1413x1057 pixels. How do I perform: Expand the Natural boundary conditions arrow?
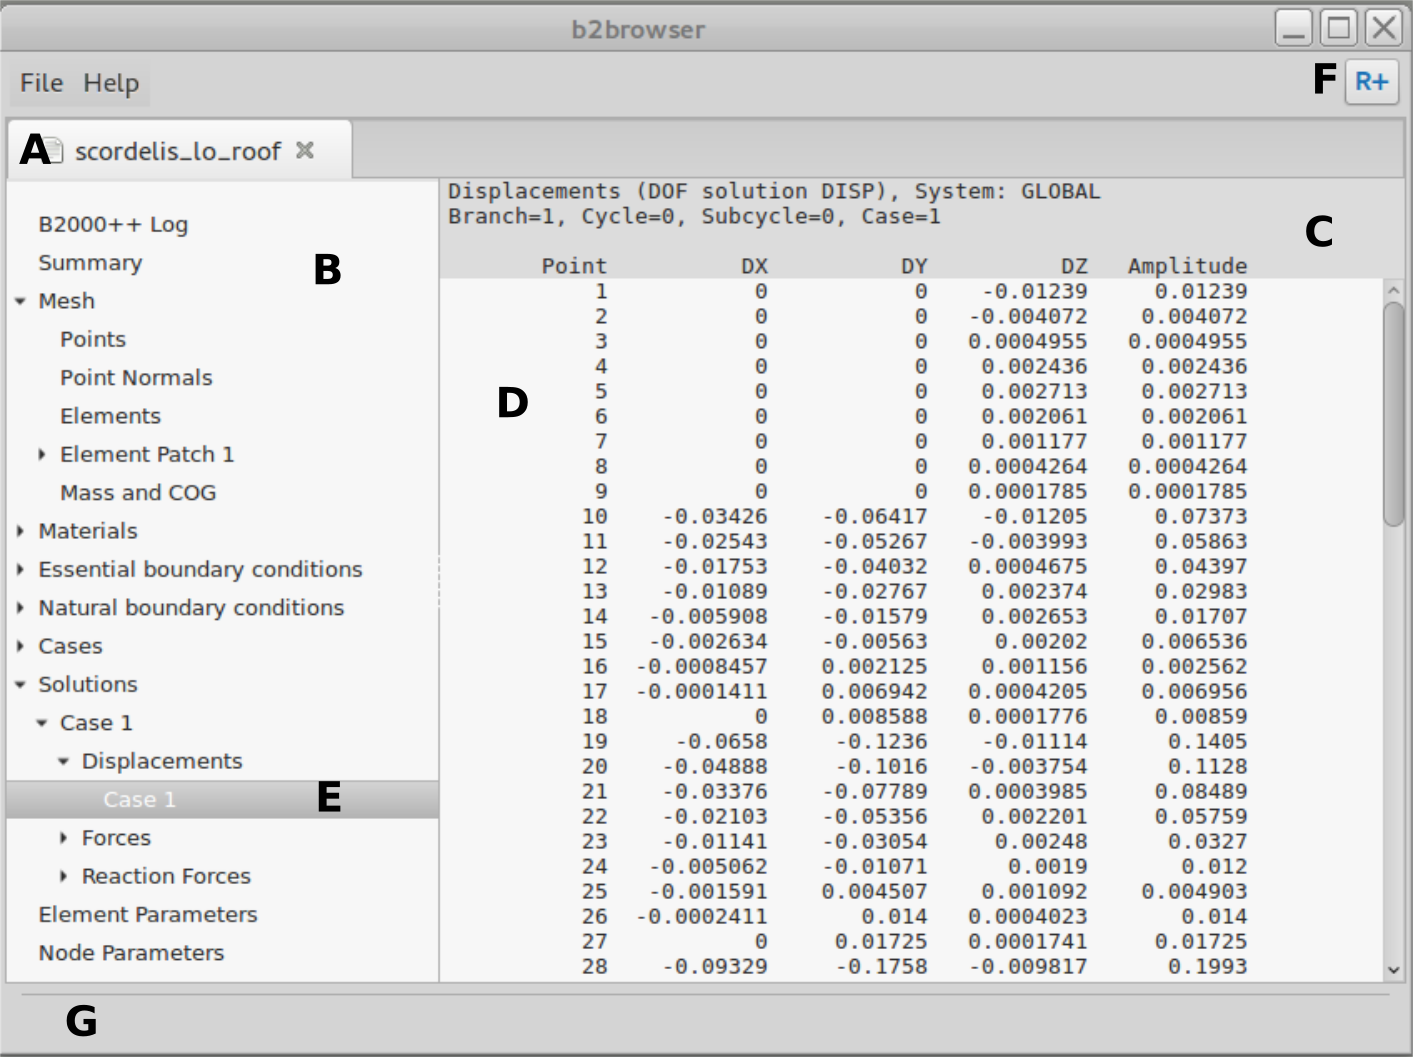20,608
